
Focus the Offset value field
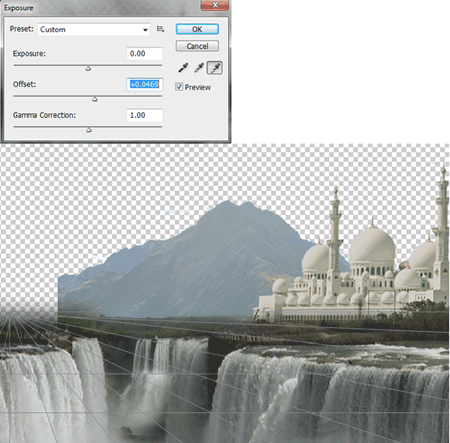pos(145,84)
